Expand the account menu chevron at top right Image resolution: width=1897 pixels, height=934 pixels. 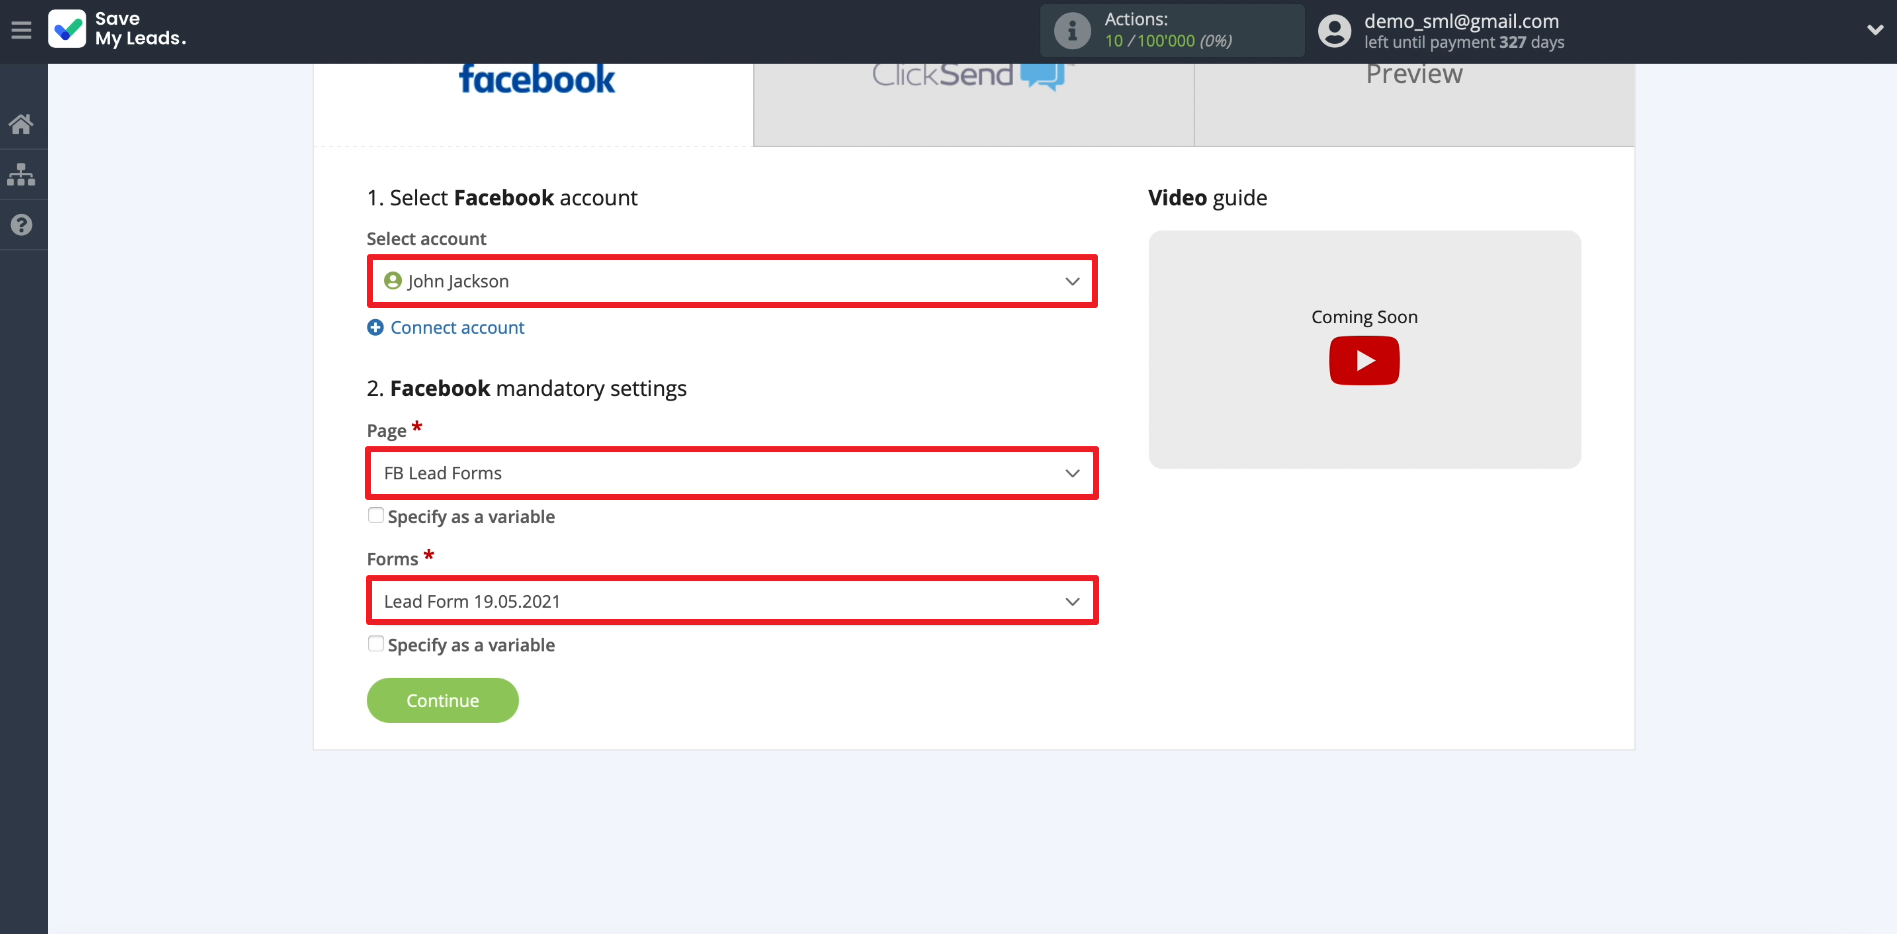coord(1875,30)
